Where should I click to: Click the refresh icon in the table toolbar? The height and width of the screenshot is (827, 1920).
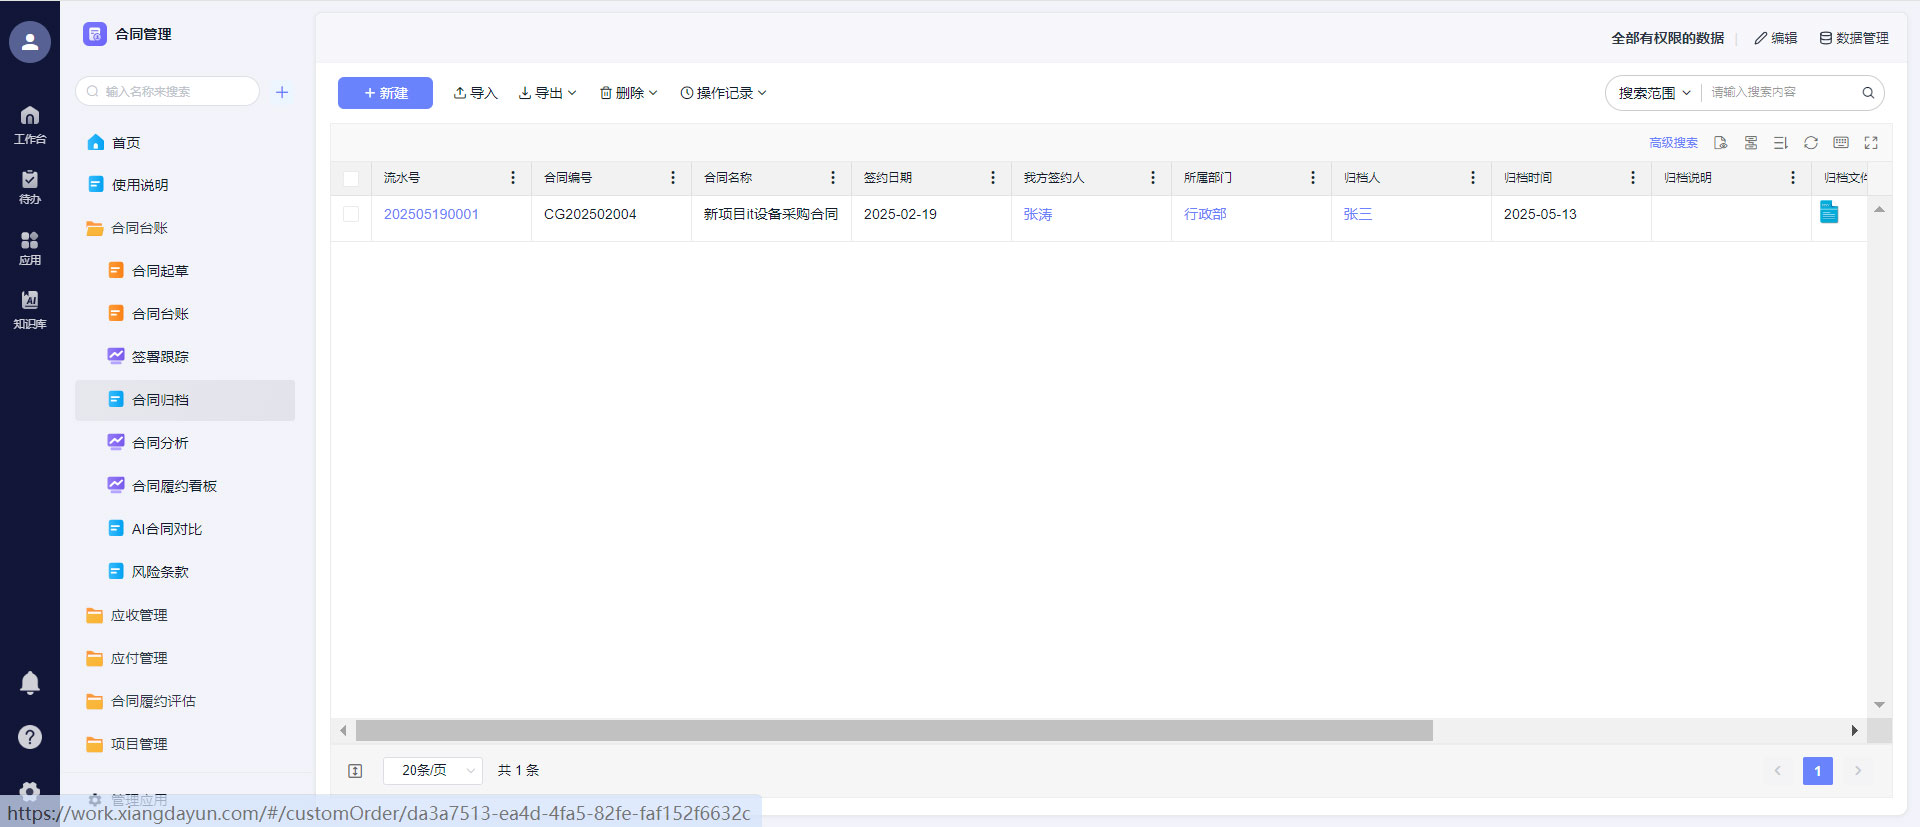pos(1810,143)
